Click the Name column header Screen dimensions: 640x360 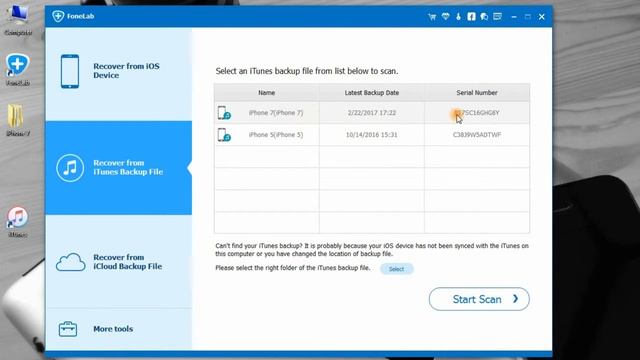[x=267, y=93]
